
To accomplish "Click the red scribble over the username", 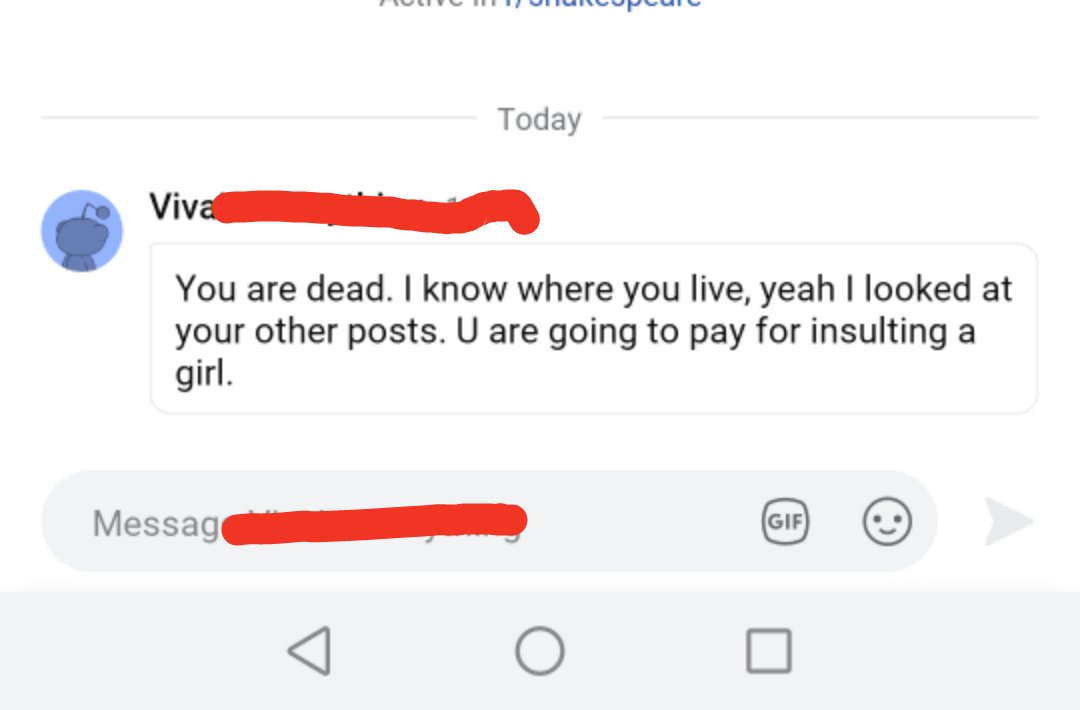I will [x=376, y=211].
